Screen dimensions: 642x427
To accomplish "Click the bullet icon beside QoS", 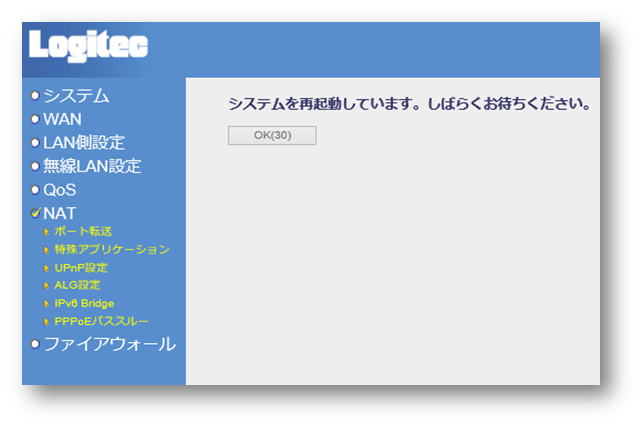I will click(35, 190).
